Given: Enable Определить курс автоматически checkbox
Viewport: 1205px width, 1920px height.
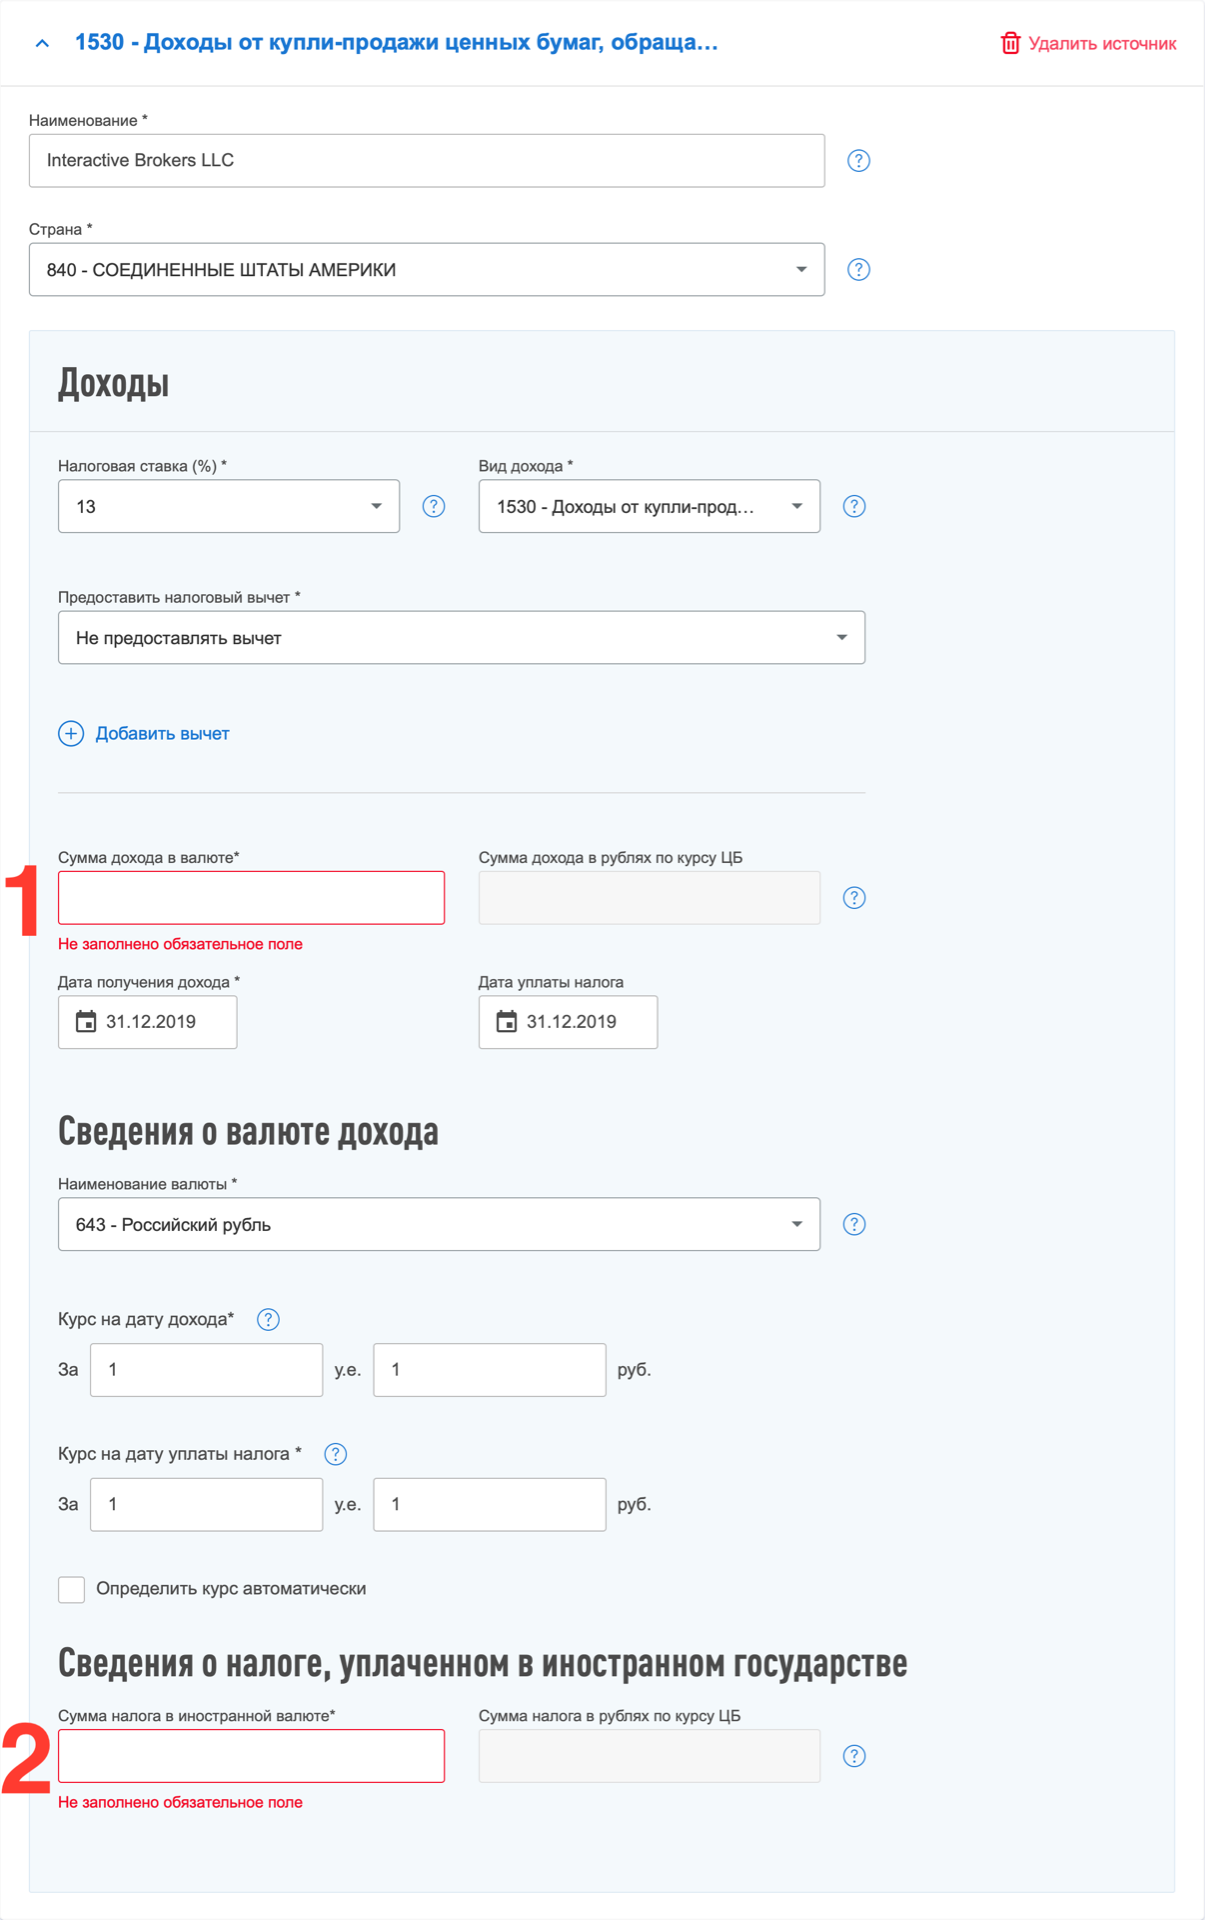Looking at the screenshot, I should [x=72, y=1589].
